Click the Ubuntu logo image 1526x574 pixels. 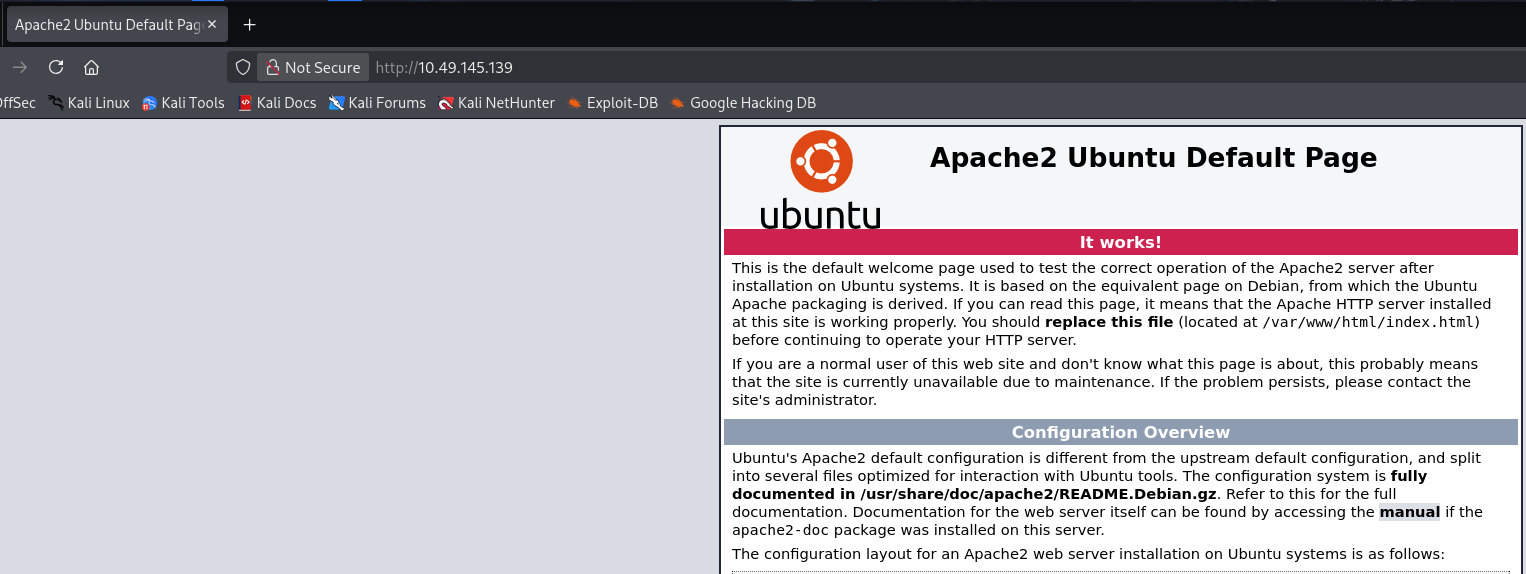(x=821, y=180)
